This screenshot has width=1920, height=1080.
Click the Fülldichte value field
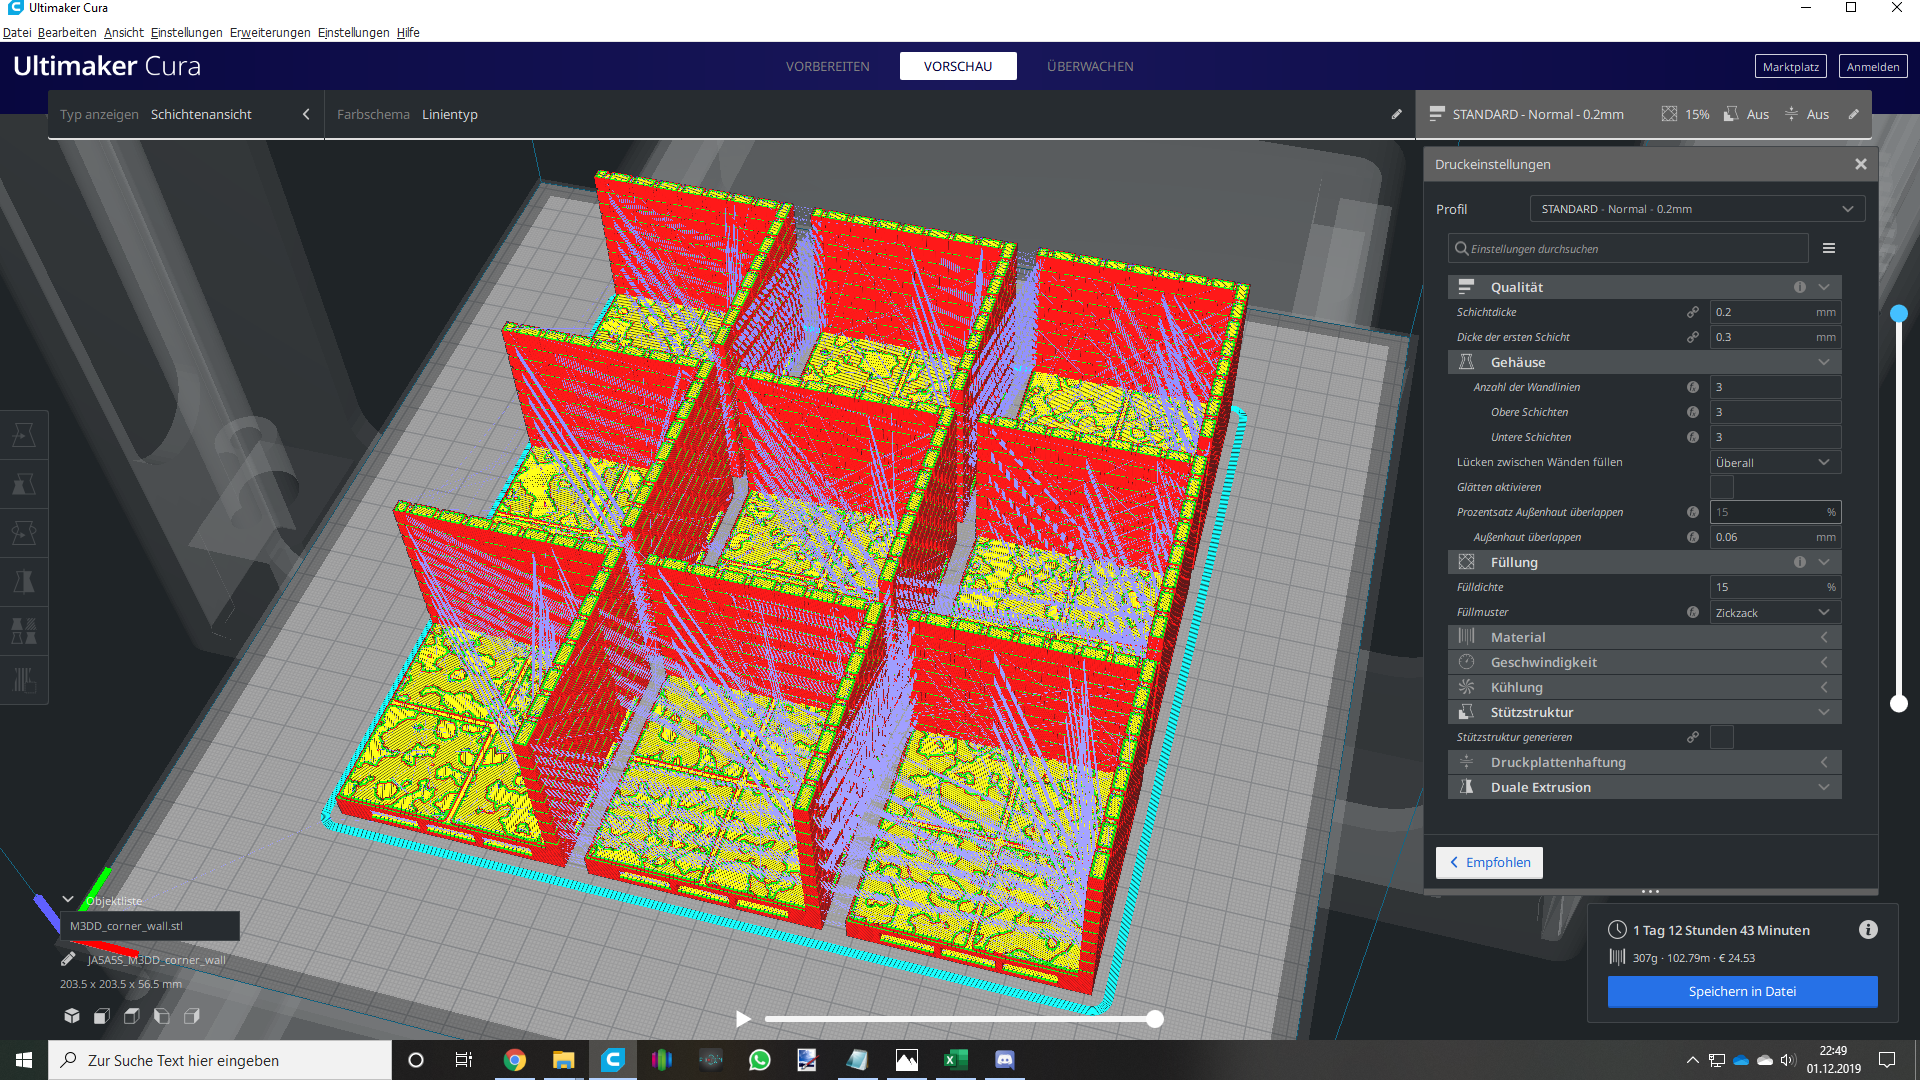tap(1775, 587)
